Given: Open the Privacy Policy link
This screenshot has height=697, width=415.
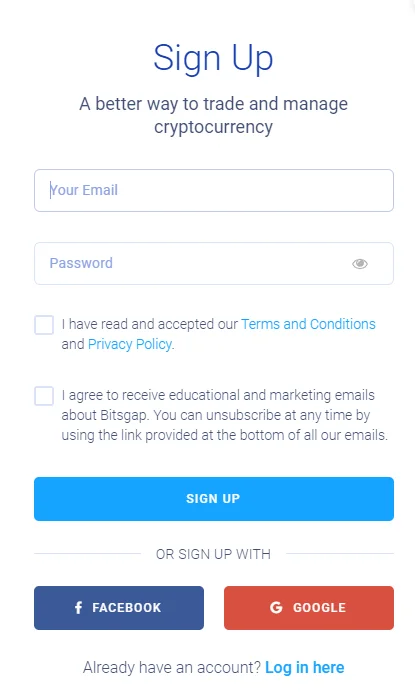Looking at the screenshot, I should pos(130,344).
